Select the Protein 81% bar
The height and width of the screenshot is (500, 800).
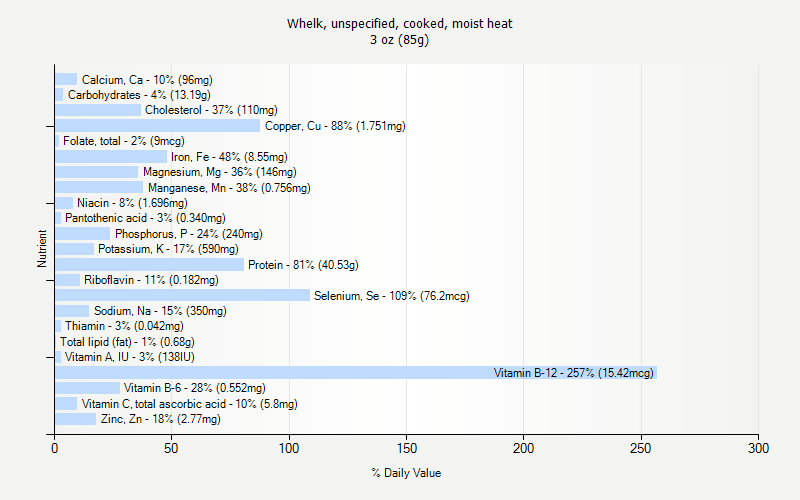(149, 264)
